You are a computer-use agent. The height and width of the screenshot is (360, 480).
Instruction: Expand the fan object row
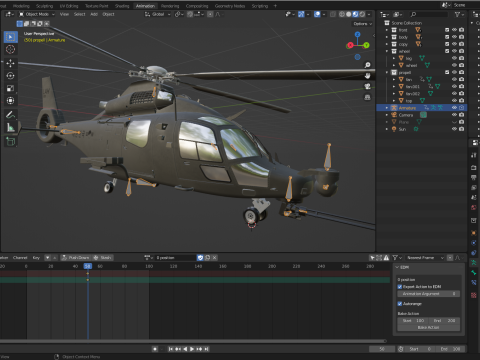pyautogui.click(x=394, y=79)
